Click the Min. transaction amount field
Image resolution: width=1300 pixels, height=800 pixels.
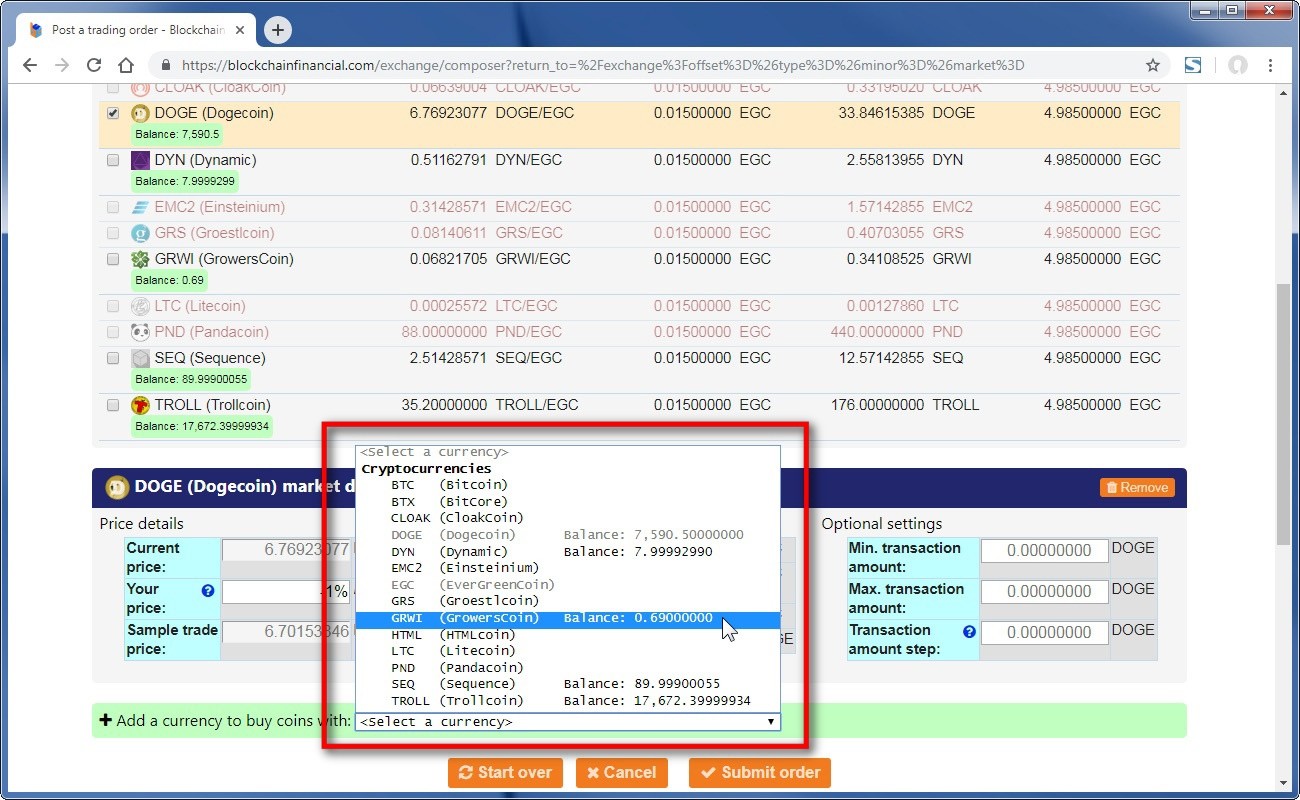pyautogui.click(x=1044, y=551)
